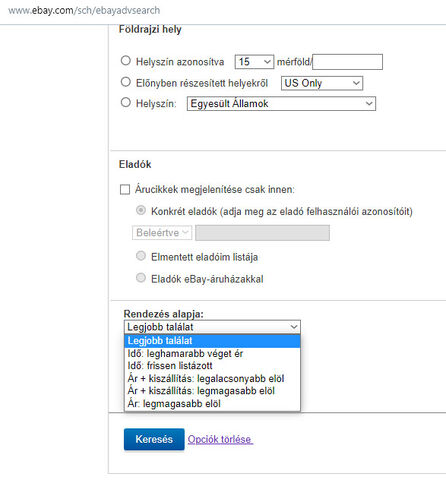Select the 'Helyszín:' radio button
Viewport: 446px width, 480px height.
[126, 102]
